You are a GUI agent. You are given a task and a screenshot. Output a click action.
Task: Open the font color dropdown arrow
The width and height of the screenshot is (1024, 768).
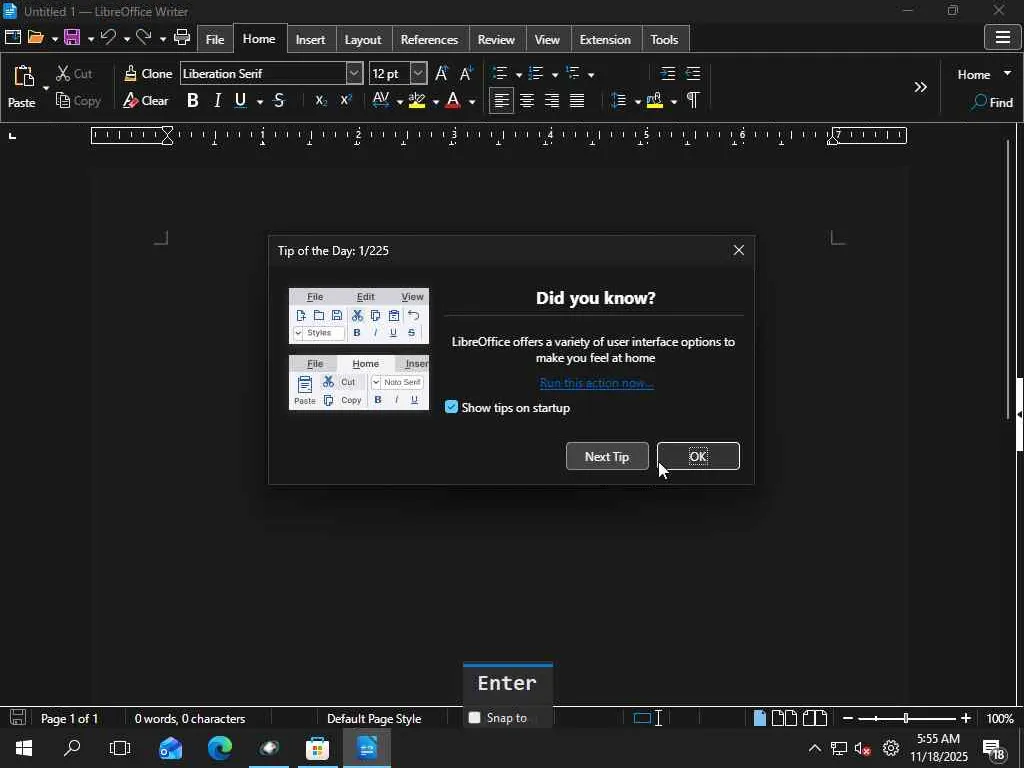472,102
